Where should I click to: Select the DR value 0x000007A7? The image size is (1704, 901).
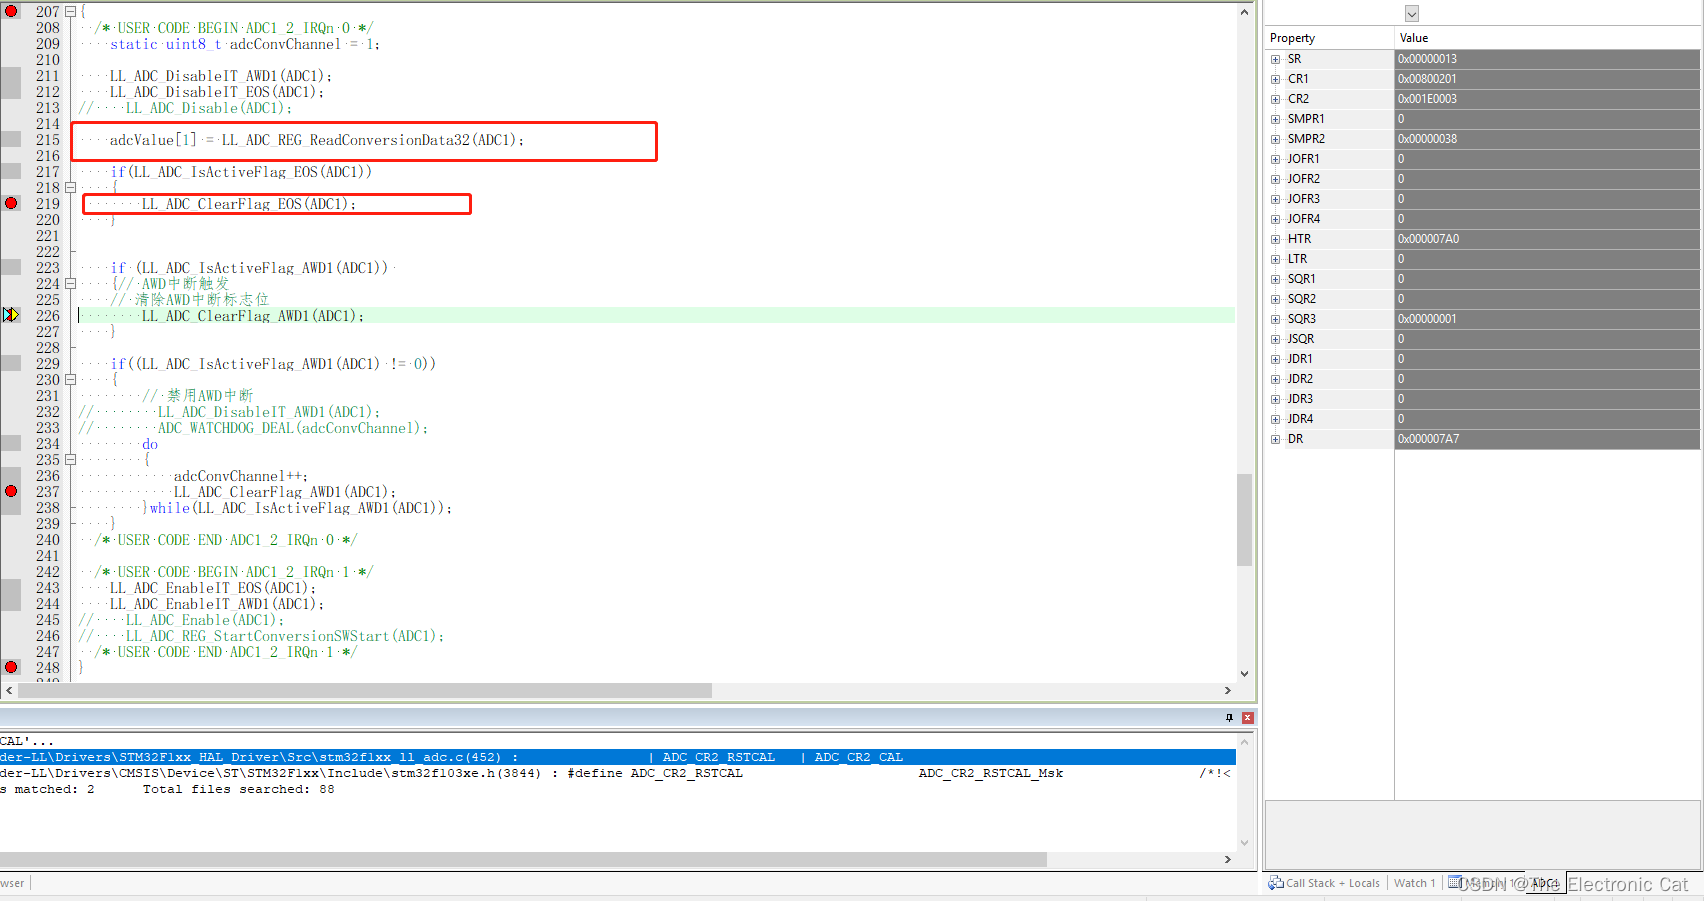[x=1547, y=439]
